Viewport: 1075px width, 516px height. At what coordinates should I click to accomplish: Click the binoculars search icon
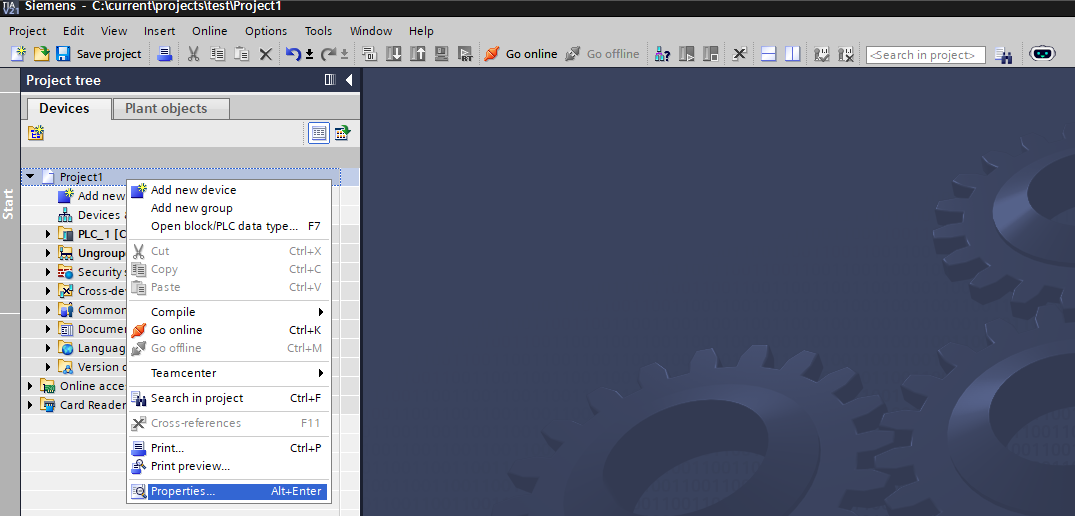point(1004,55)
